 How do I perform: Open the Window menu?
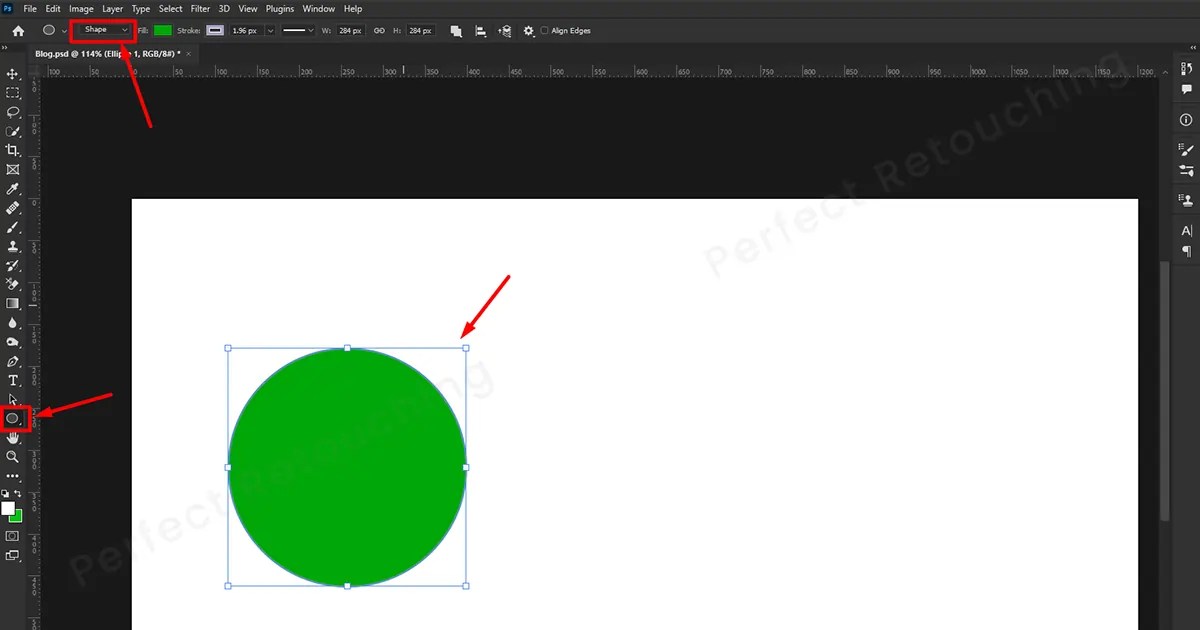point(318,8)
